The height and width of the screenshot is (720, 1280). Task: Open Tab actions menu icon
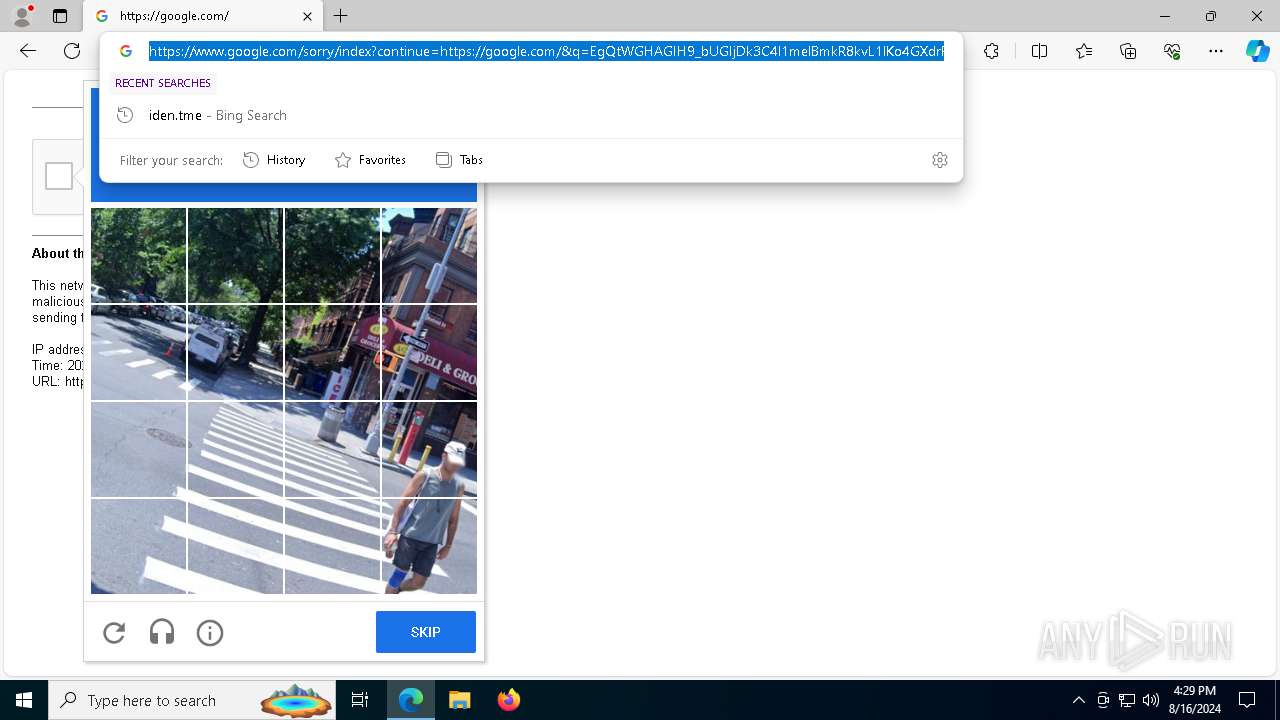pos(60,16)
